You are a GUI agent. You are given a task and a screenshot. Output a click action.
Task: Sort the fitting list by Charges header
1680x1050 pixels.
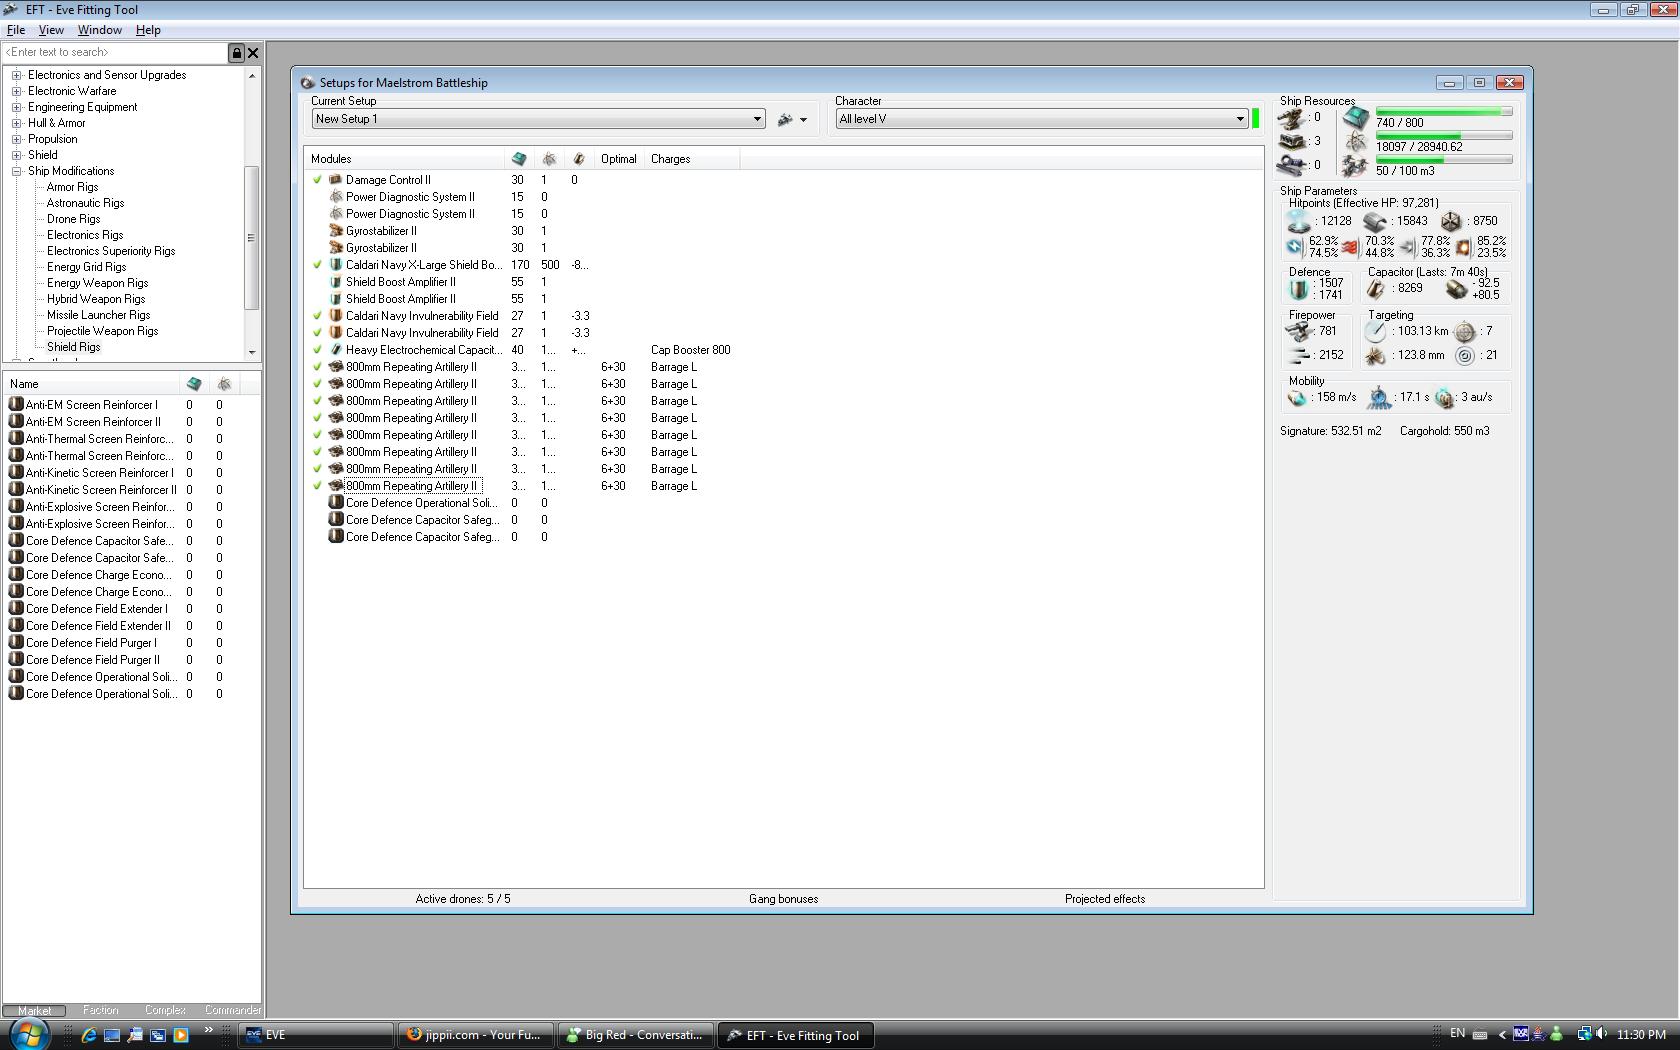coord(693,159)
